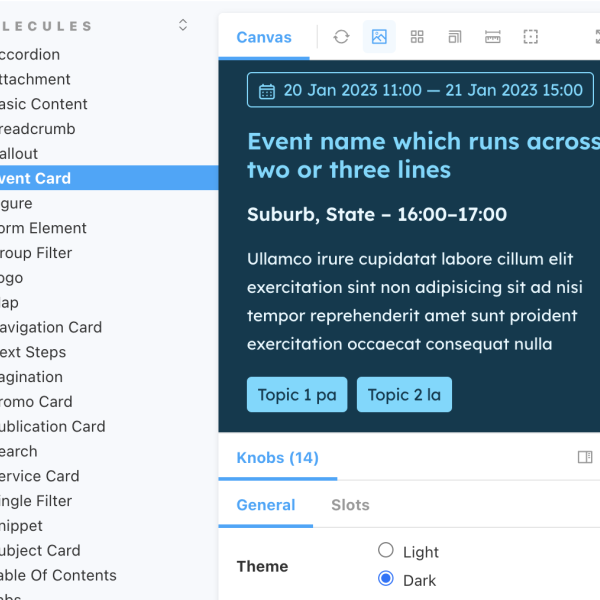Click the remount component refresh icon
This screenshot has width=600, height=600.
point(341,37)
